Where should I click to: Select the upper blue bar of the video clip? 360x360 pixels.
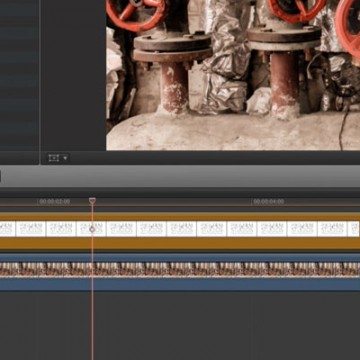(180, 258)
